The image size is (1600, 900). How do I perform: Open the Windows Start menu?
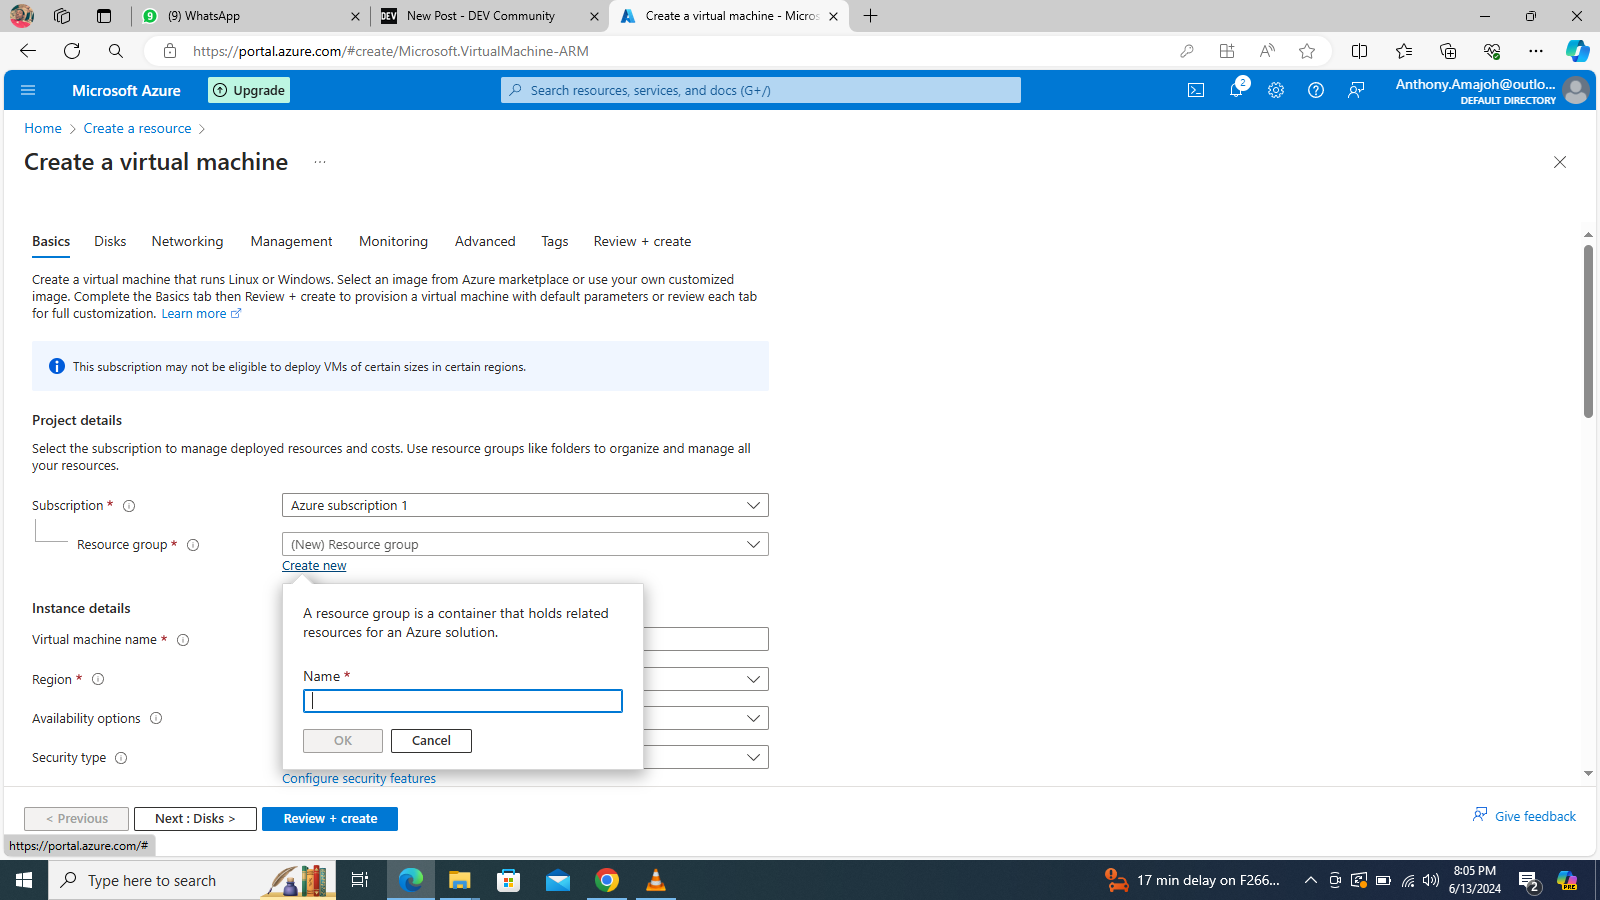coord(24,880)
